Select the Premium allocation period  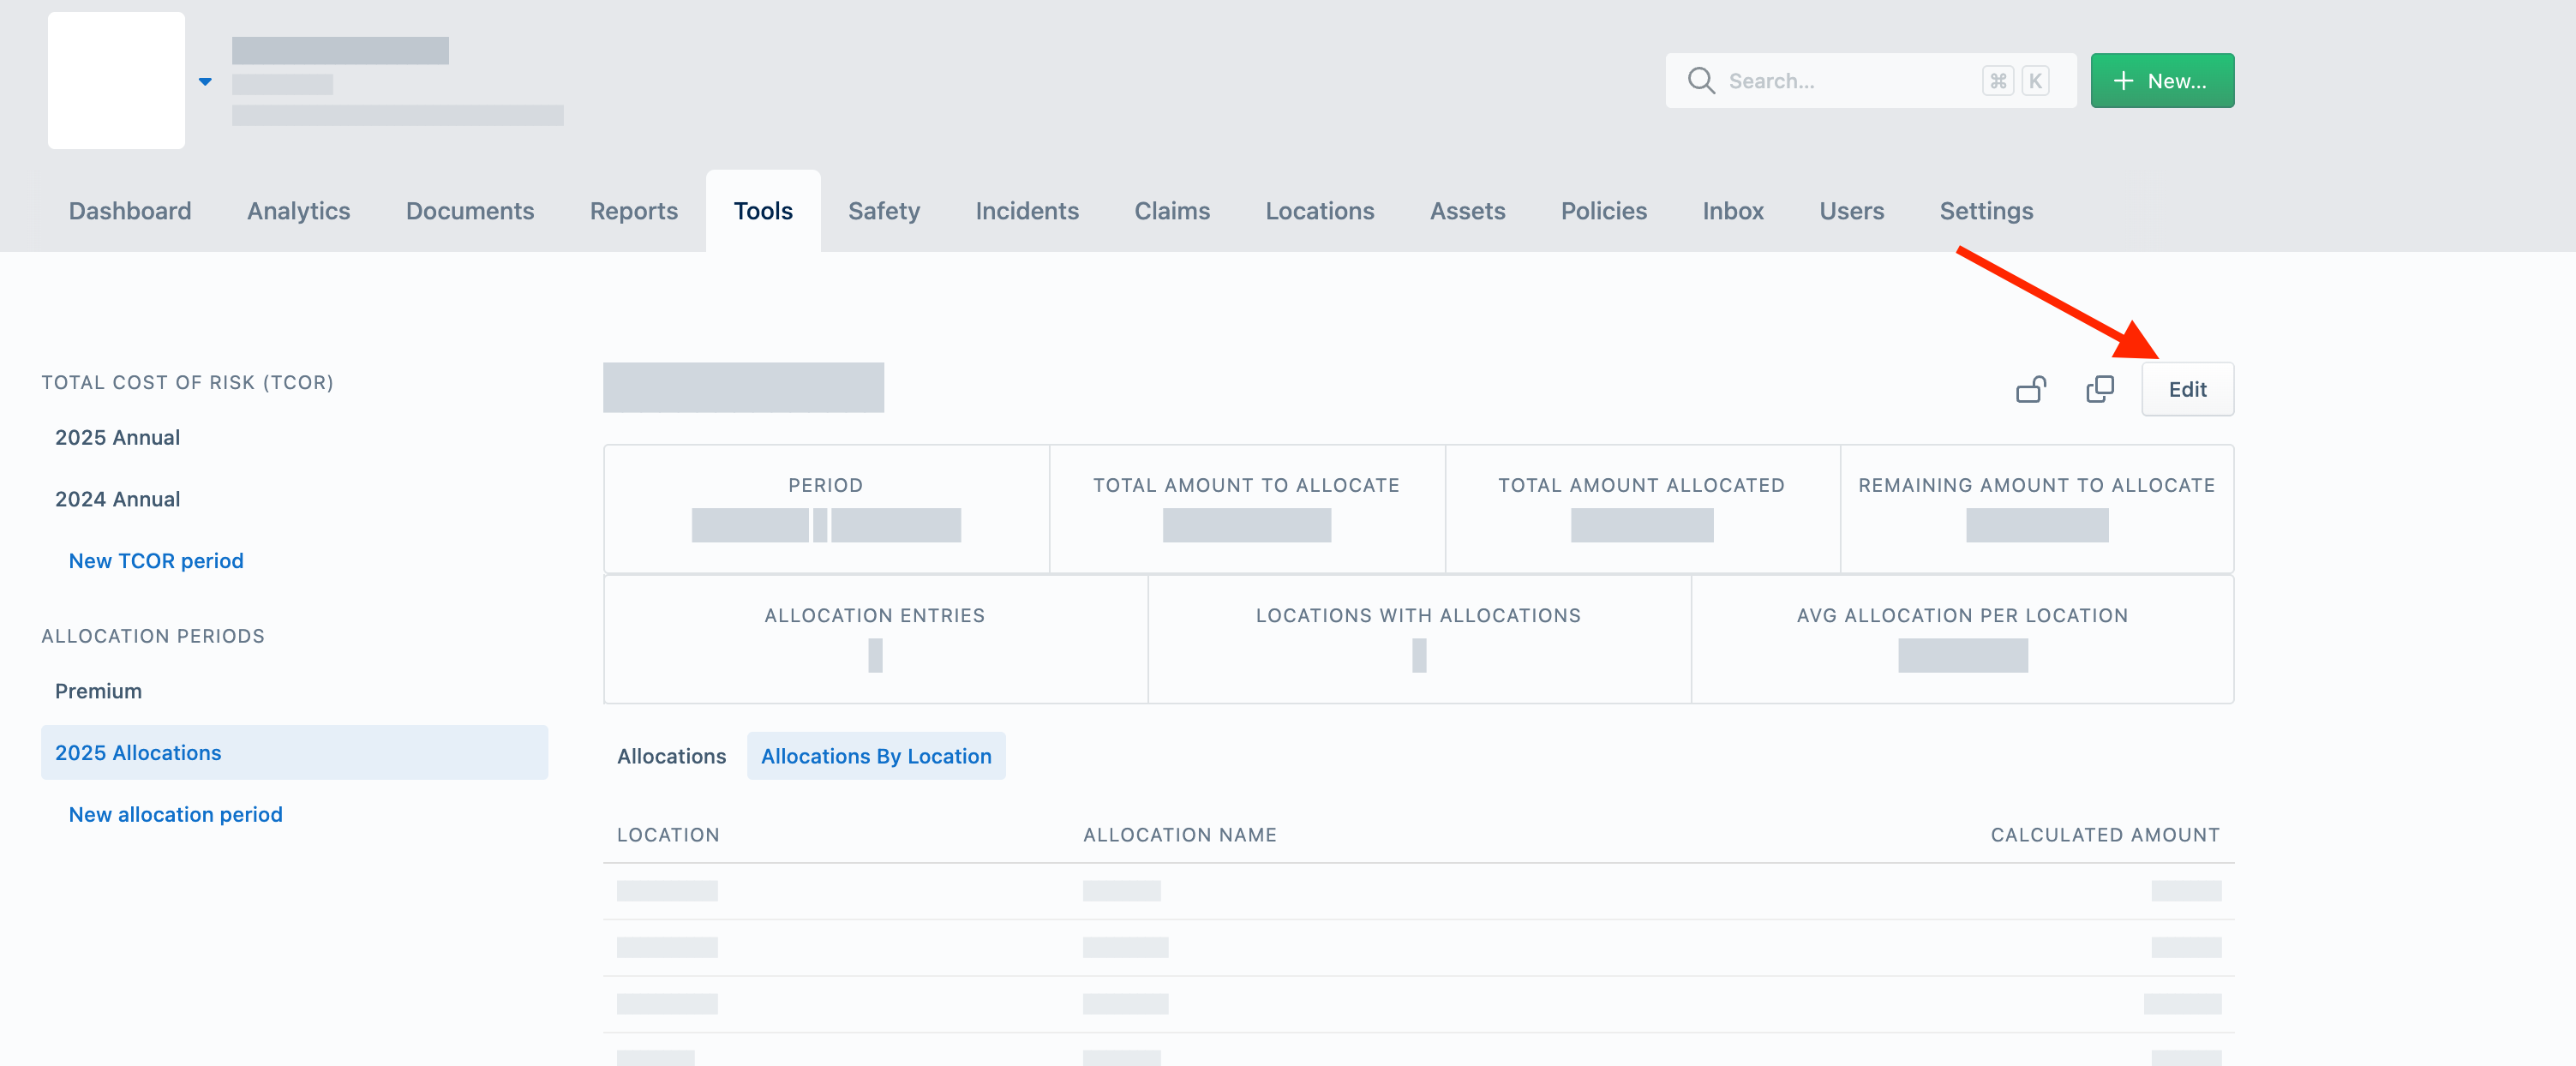tap(98, 691)
